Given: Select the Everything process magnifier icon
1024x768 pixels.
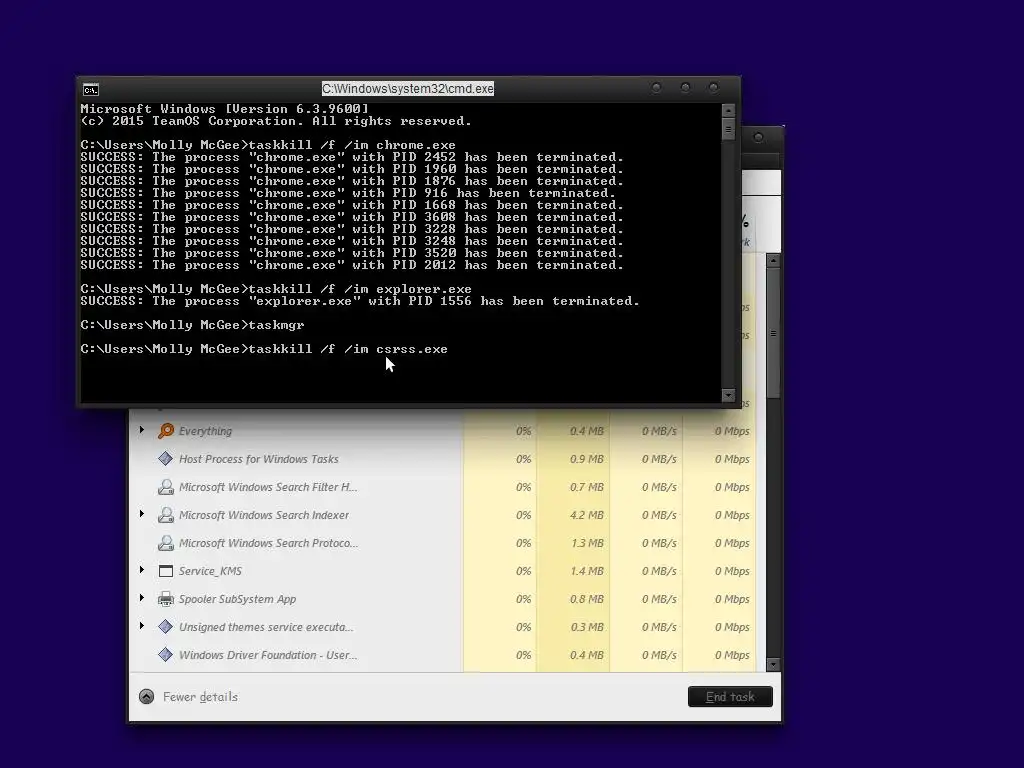Looking at the screenshot, I should [x=166, y=431].
